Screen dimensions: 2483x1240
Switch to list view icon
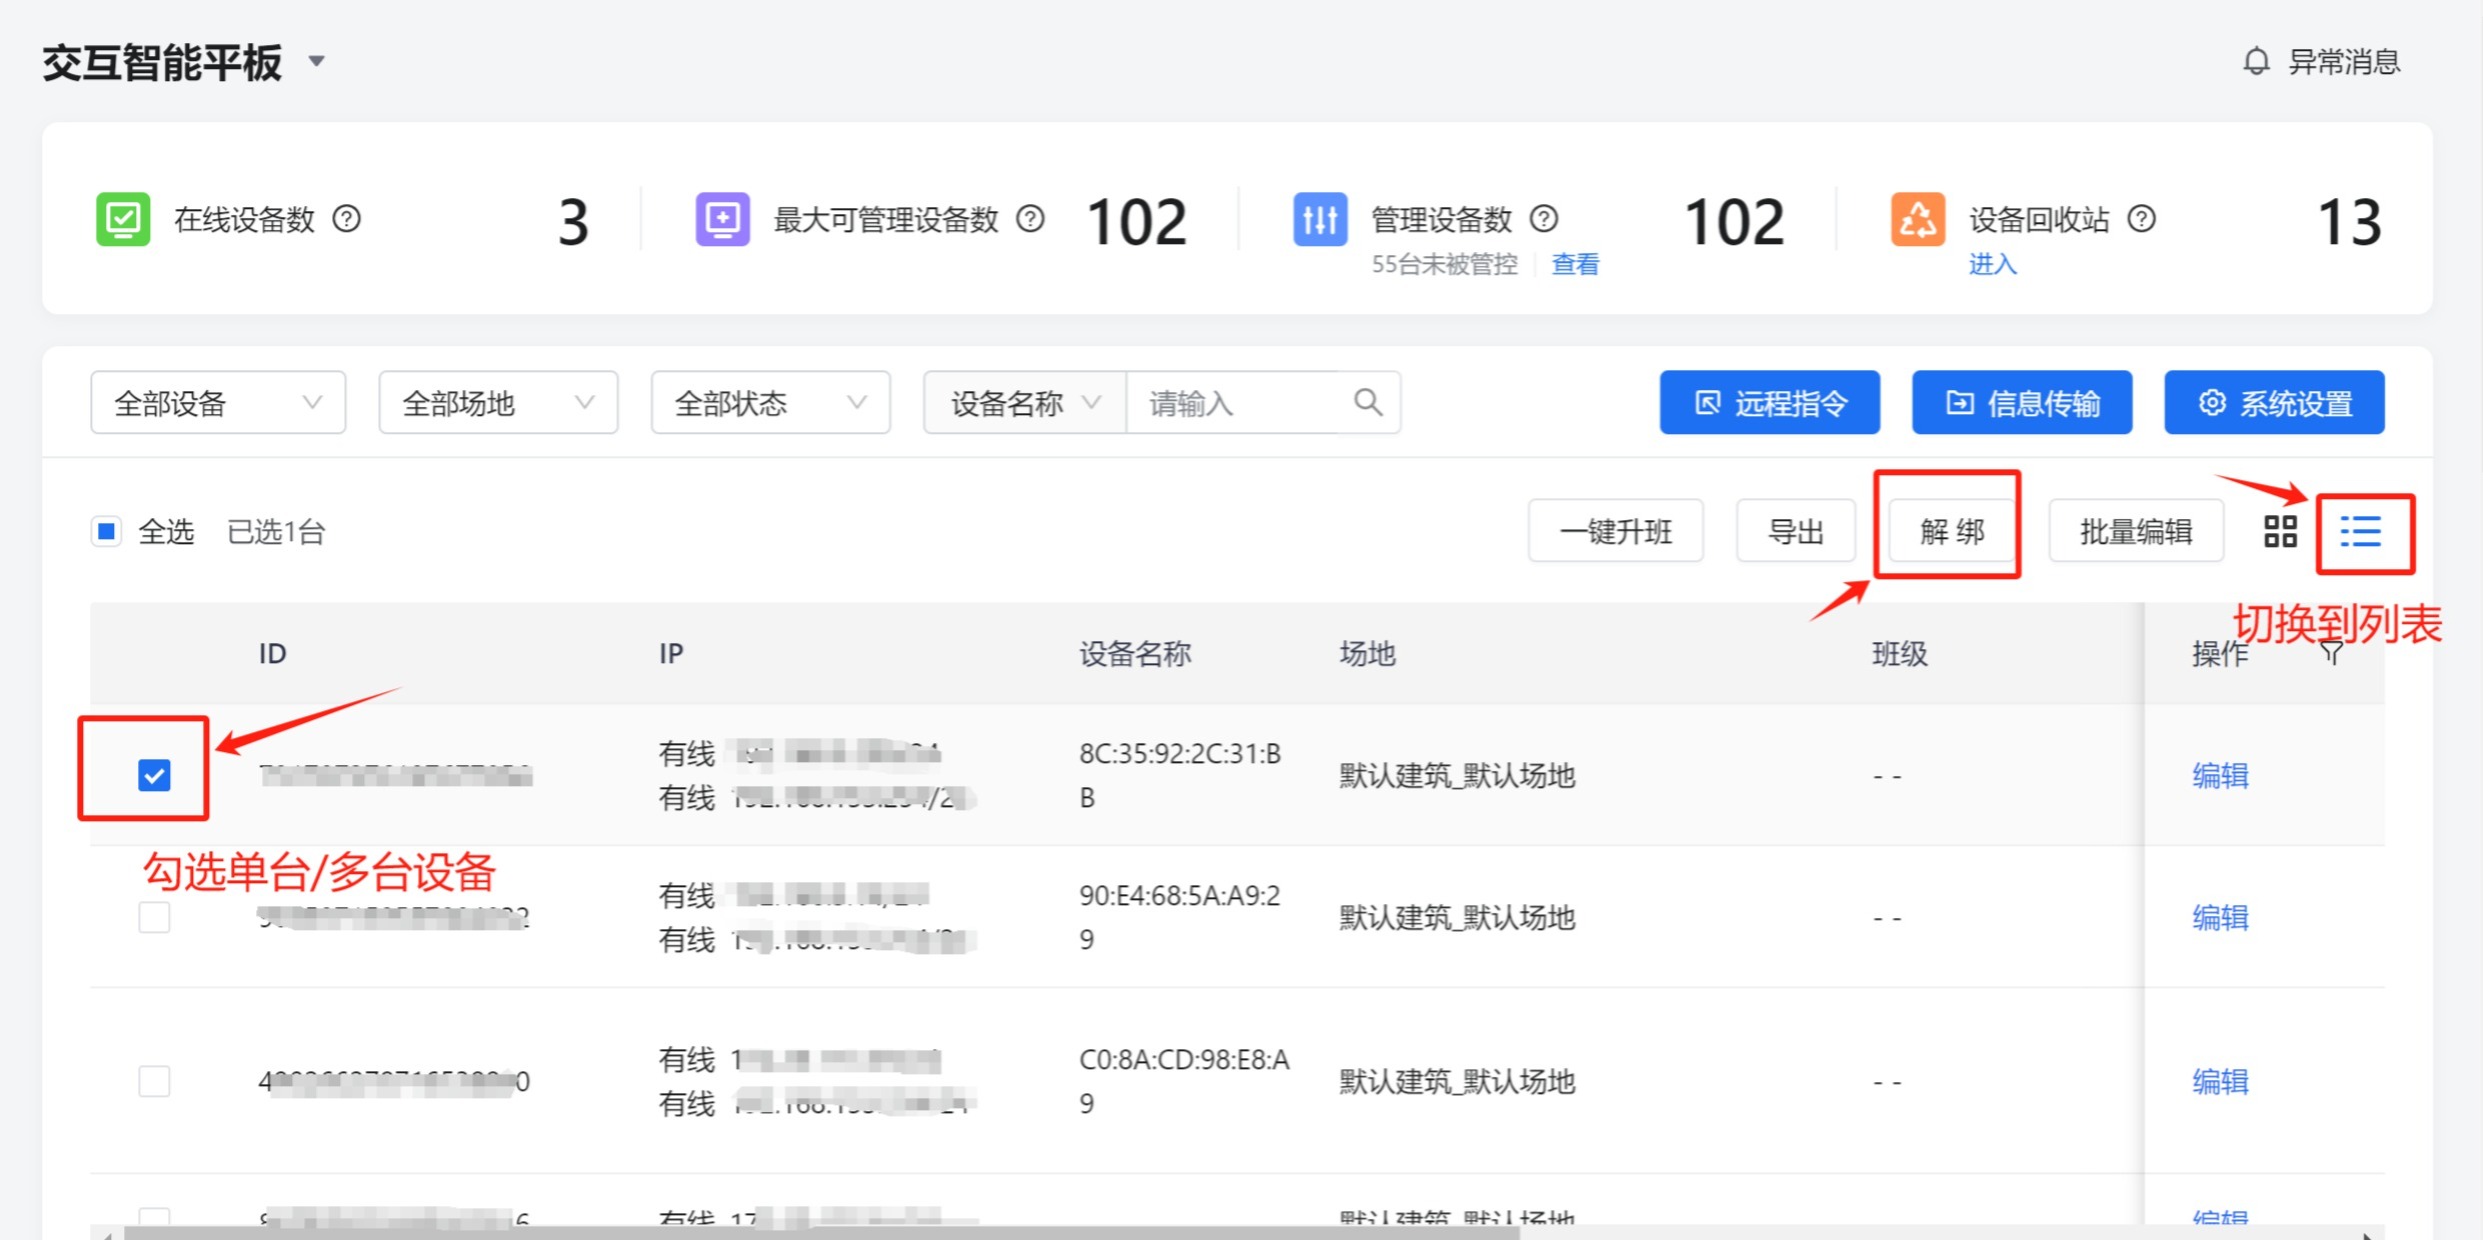click(x=2361, y=532)
